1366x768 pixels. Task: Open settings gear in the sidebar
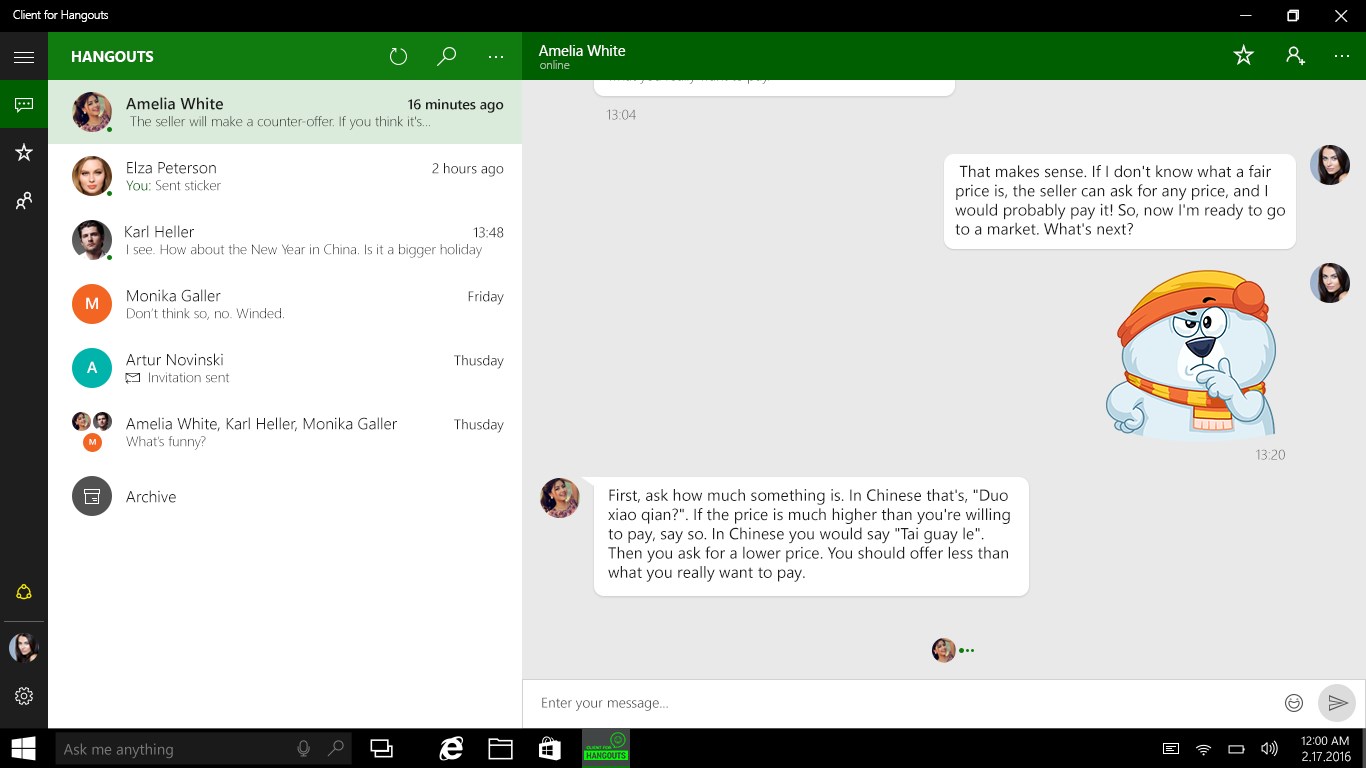point(24,696)
